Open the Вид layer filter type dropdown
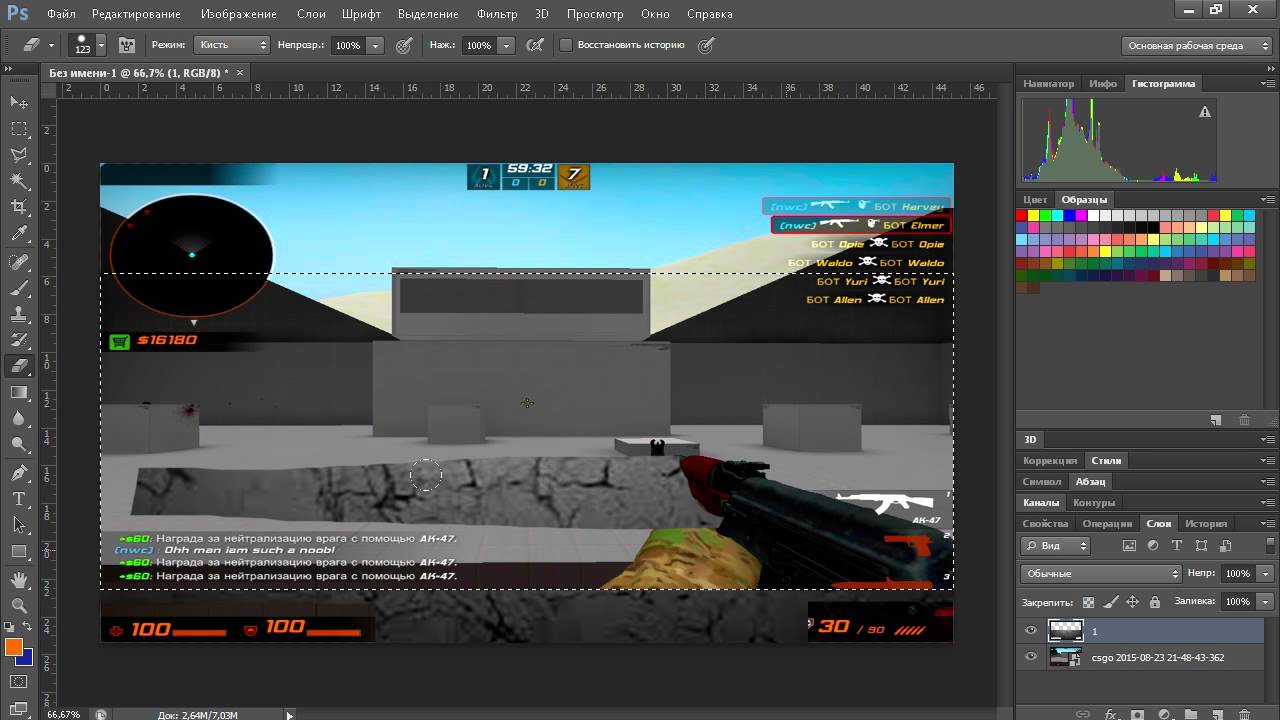The height and width of the screenshot is (720, 1280). tap(1056, 546)
